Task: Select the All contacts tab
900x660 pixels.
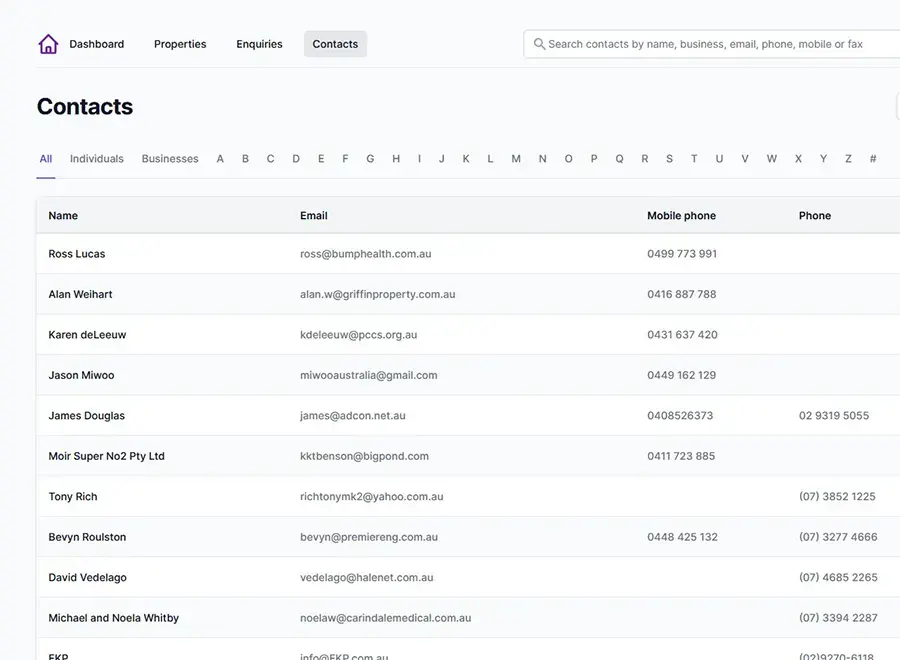Action: click(x=46, y=159)
